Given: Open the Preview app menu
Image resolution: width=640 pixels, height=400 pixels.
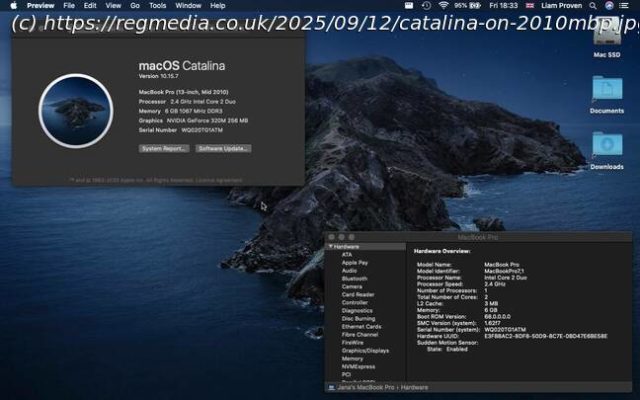Looking at the screenshot, I should (40, 6).
